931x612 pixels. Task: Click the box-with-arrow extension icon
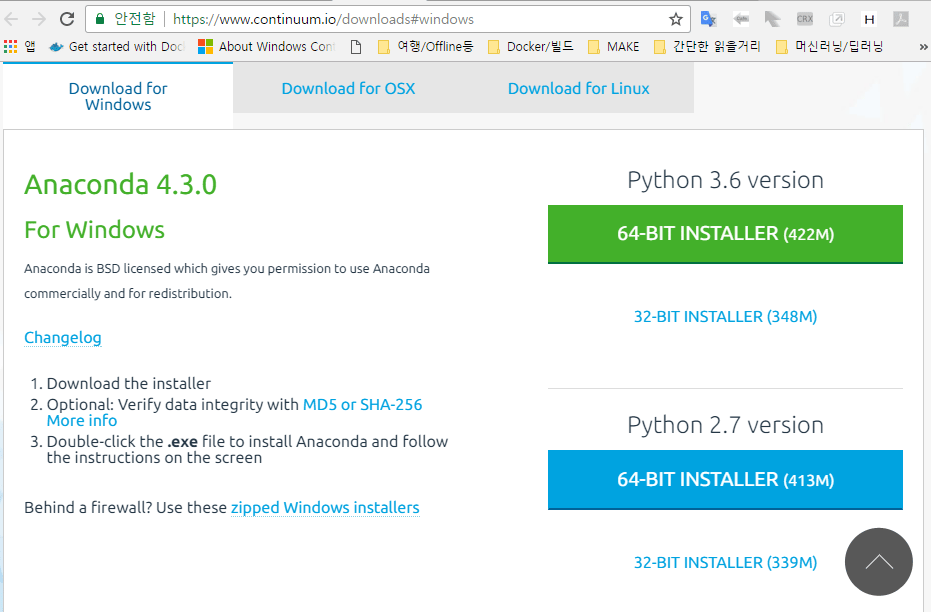[x=837, y=19]
